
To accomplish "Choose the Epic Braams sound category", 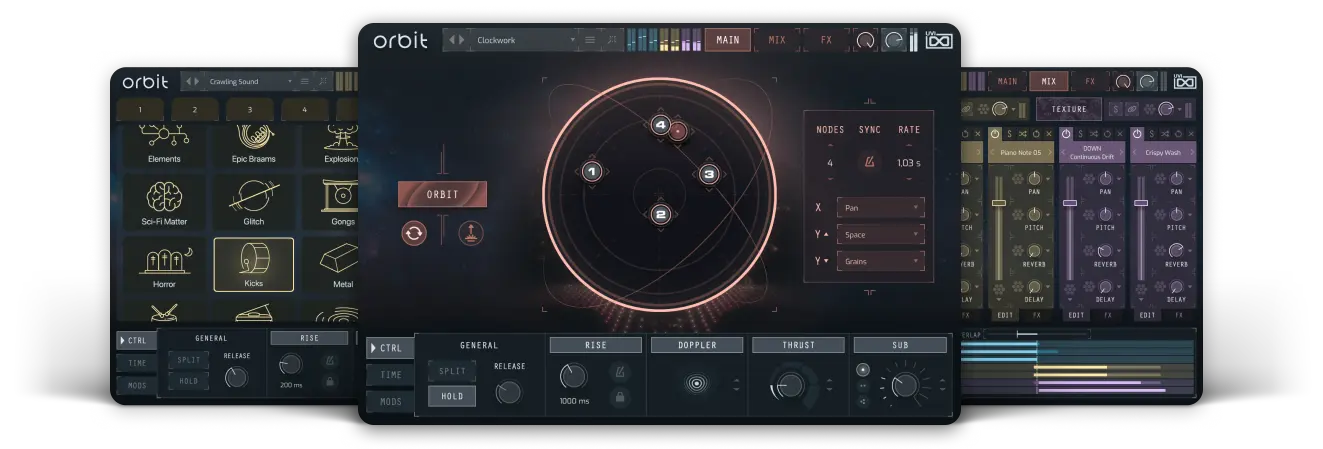I will pos(253,146).
